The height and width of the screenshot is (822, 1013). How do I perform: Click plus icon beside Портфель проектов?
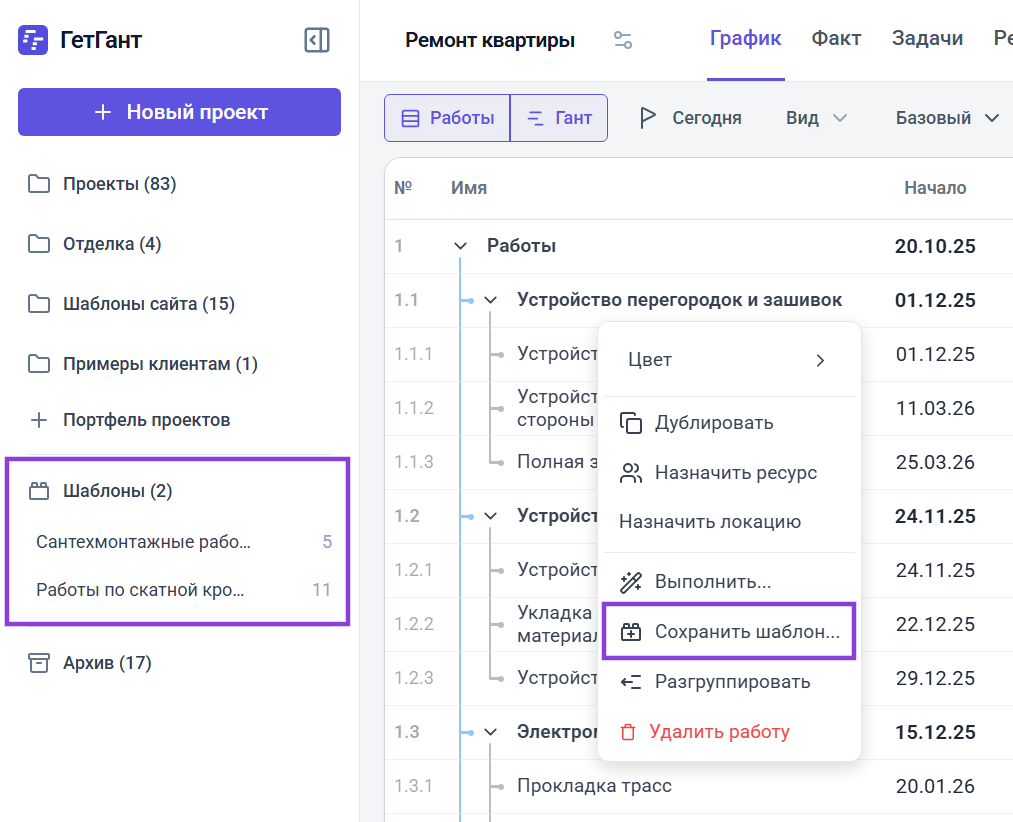coord(39,420)
